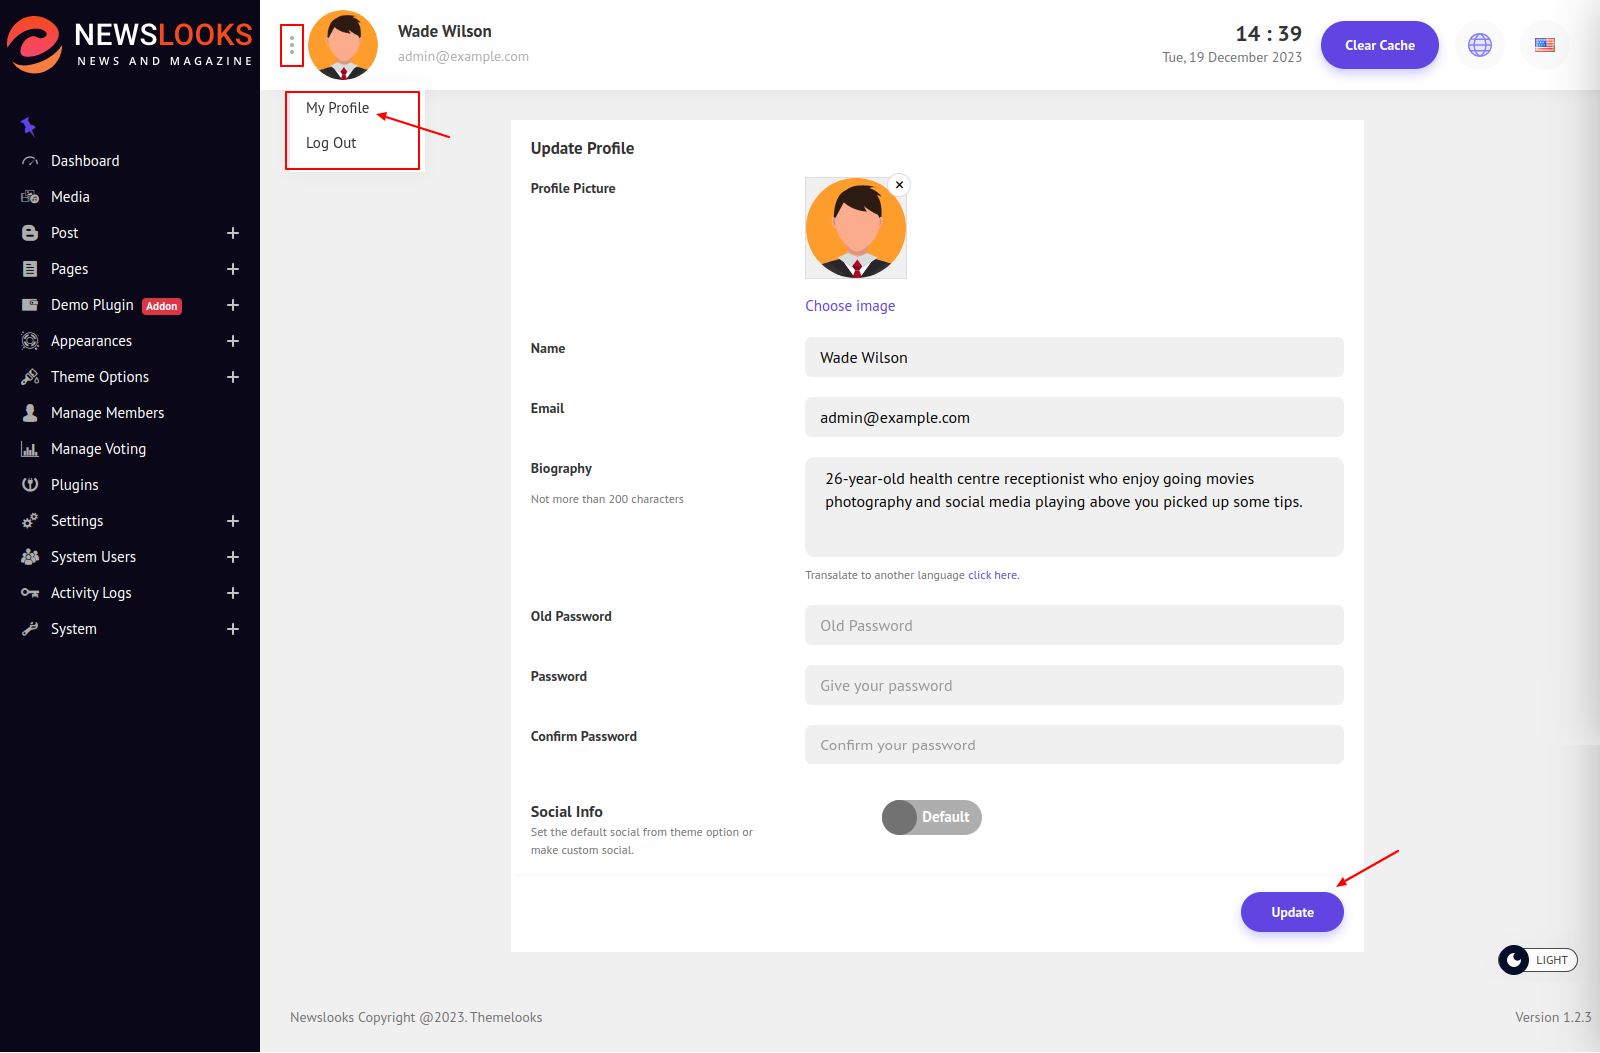1600x1053 pixels.
Task: Expand the Theme Options submenu
Action: [233, 377]
